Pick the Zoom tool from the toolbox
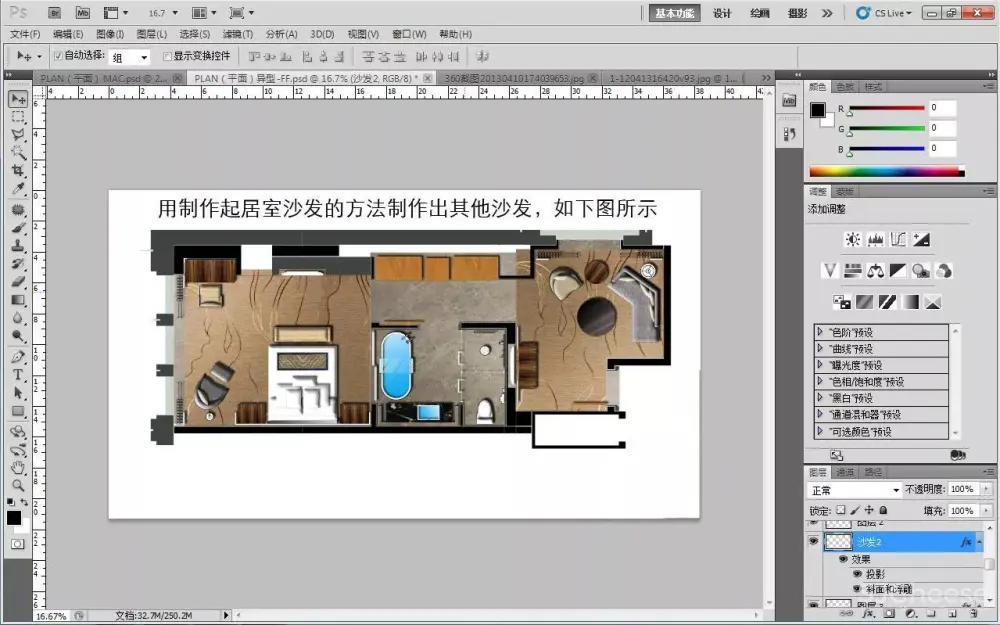Screen dimensions: 1000x625 click(x=18, y=485)
